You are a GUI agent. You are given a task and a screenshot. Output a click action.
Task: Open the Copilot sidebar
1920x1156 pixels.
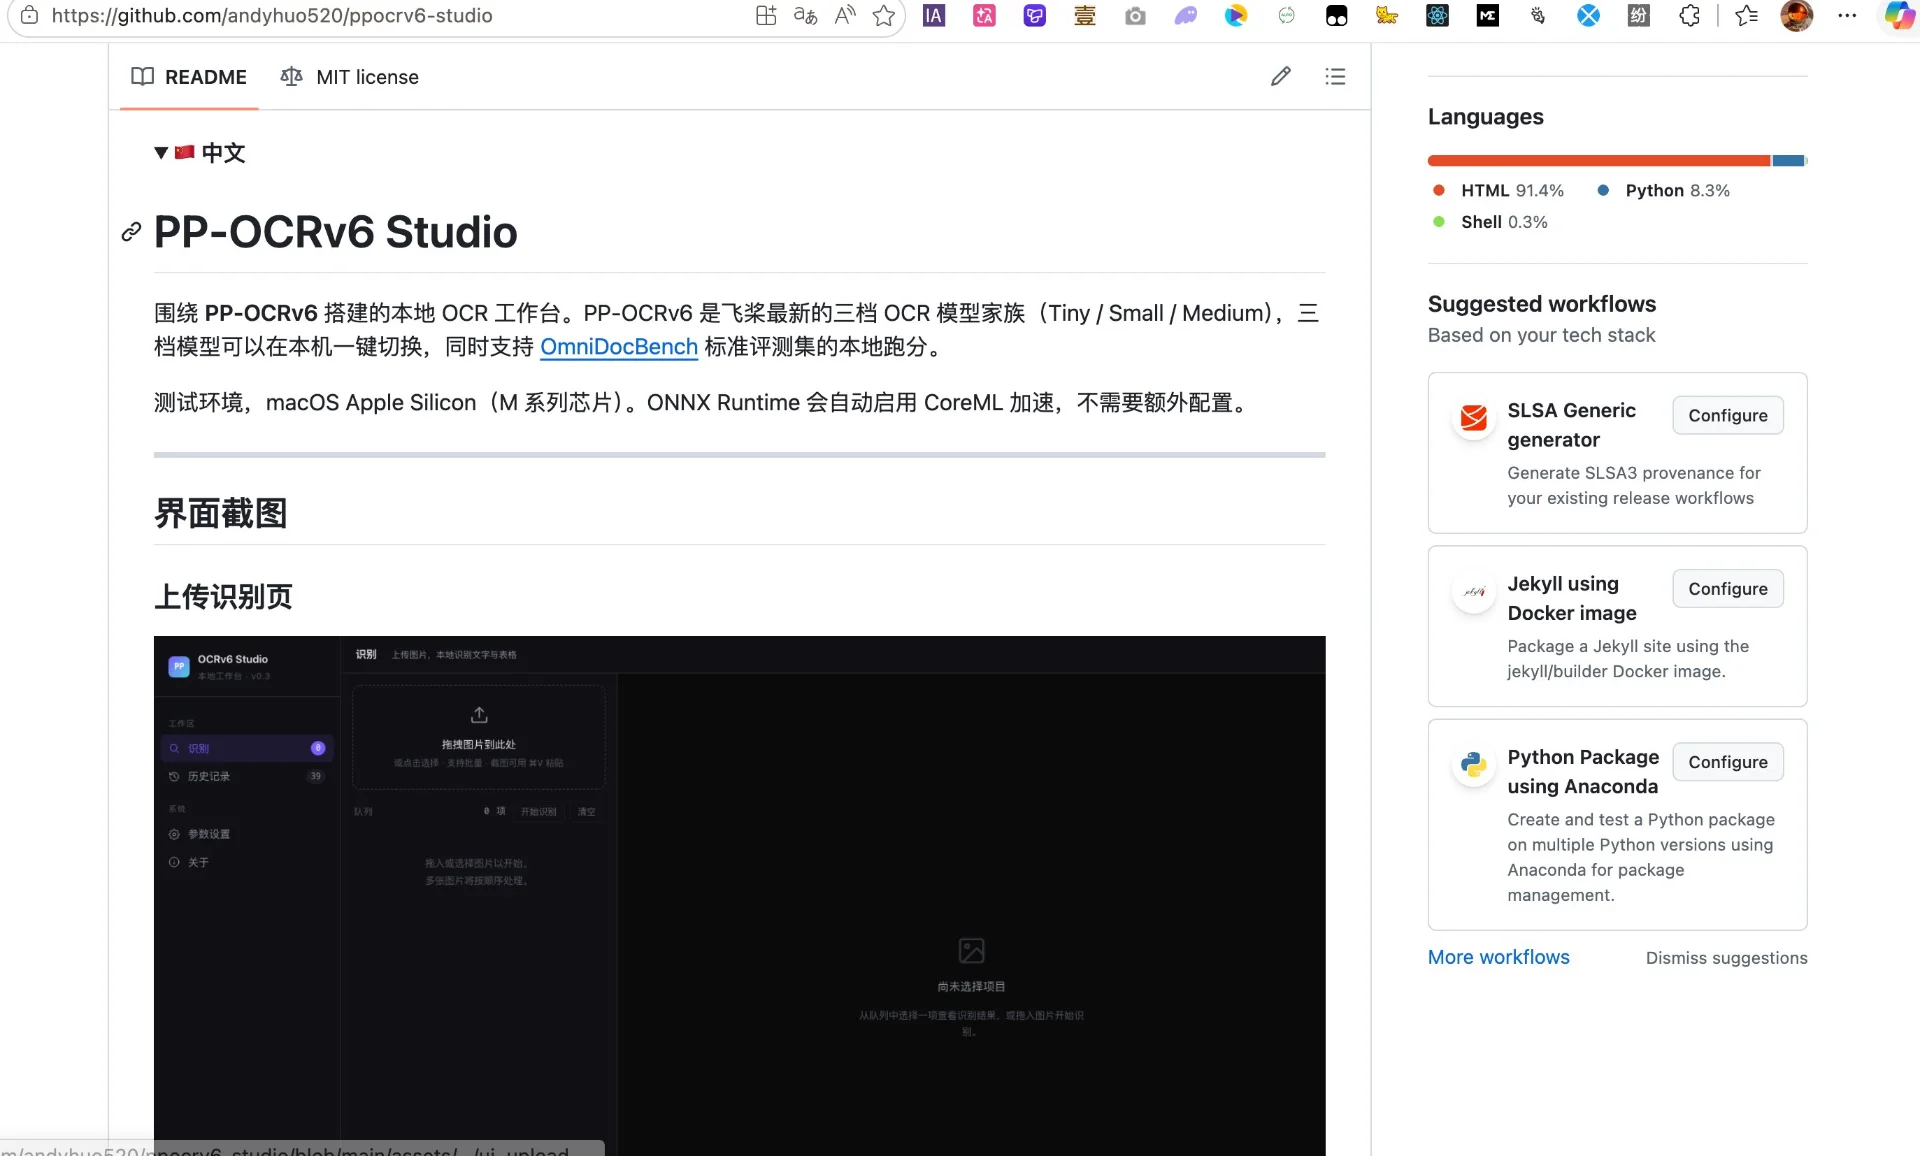pos(1899,15)
